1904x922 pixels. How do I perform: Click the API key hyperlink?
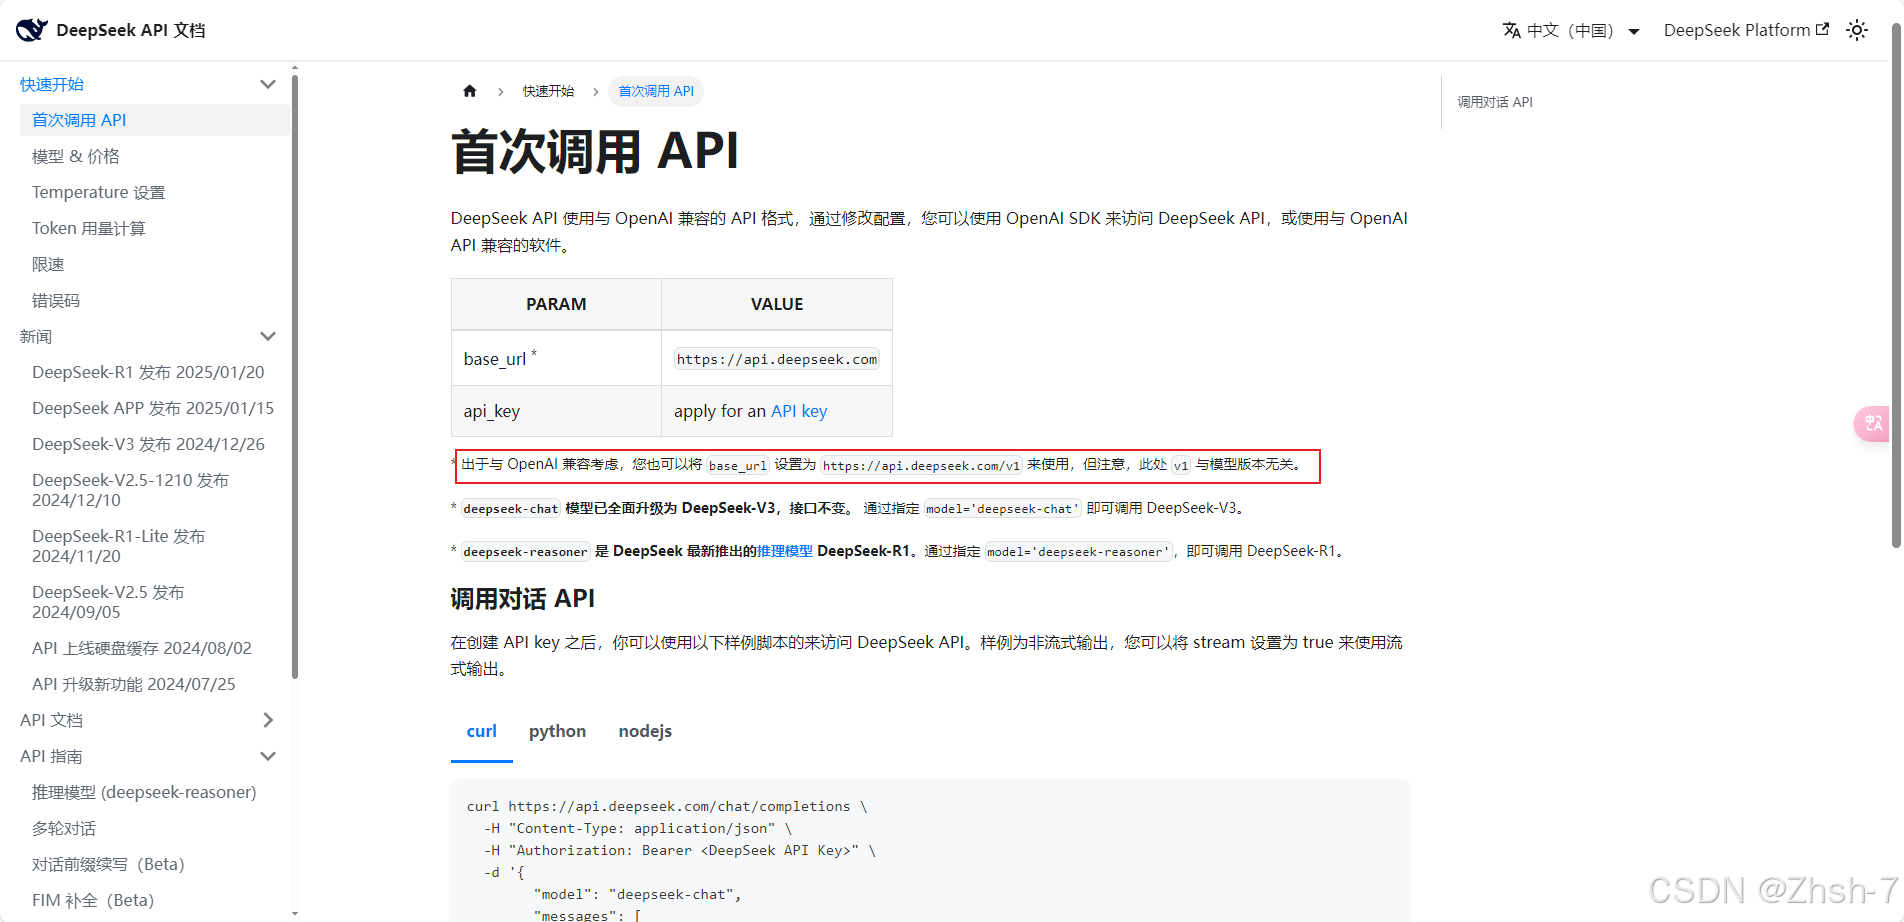[799, 411]
